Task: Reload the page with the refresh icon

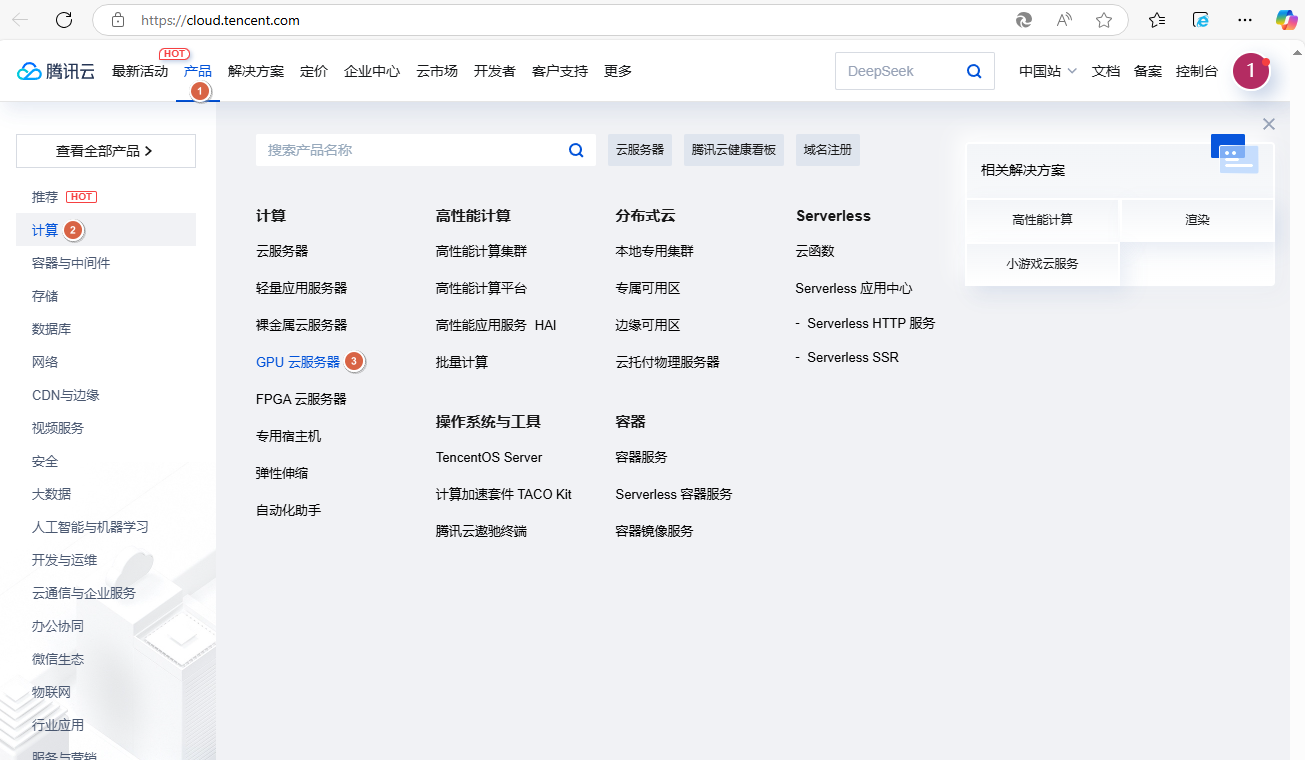Action: coord(64,20)
